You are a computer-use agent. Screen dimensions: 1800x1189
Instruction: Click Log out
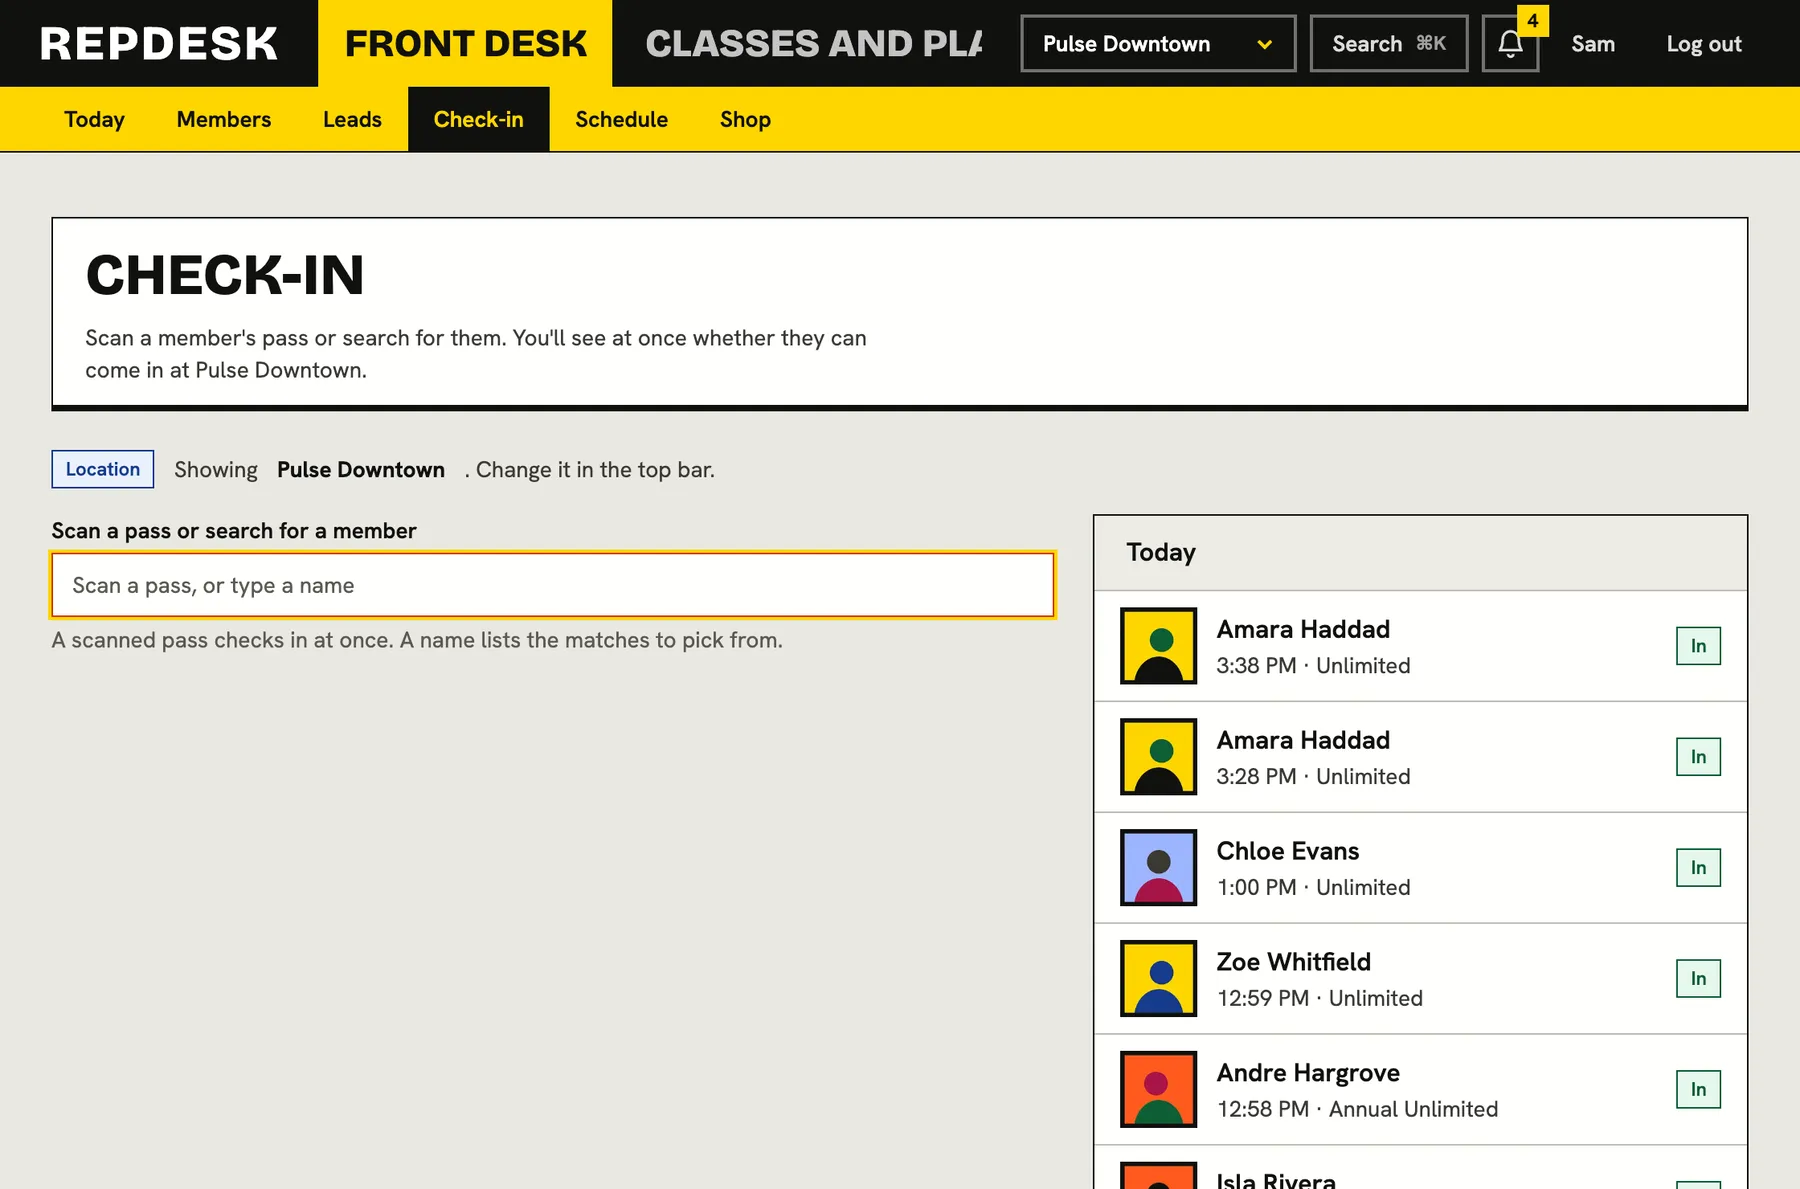click(1704, 44)
